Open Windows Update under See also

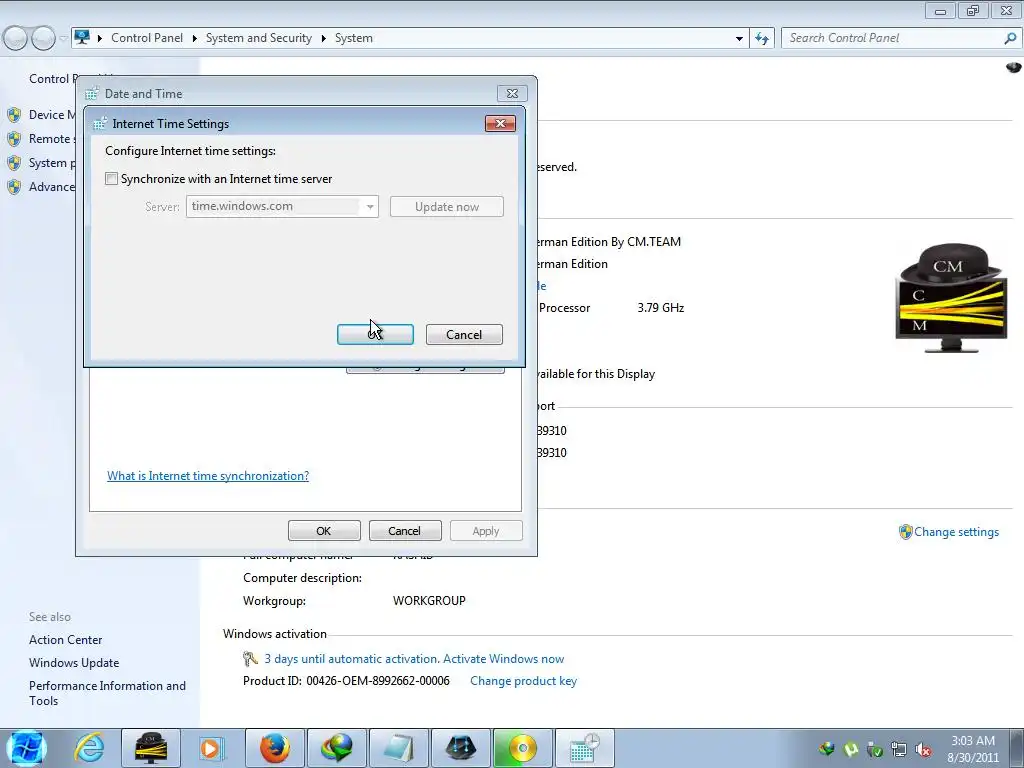click(74, 663)
